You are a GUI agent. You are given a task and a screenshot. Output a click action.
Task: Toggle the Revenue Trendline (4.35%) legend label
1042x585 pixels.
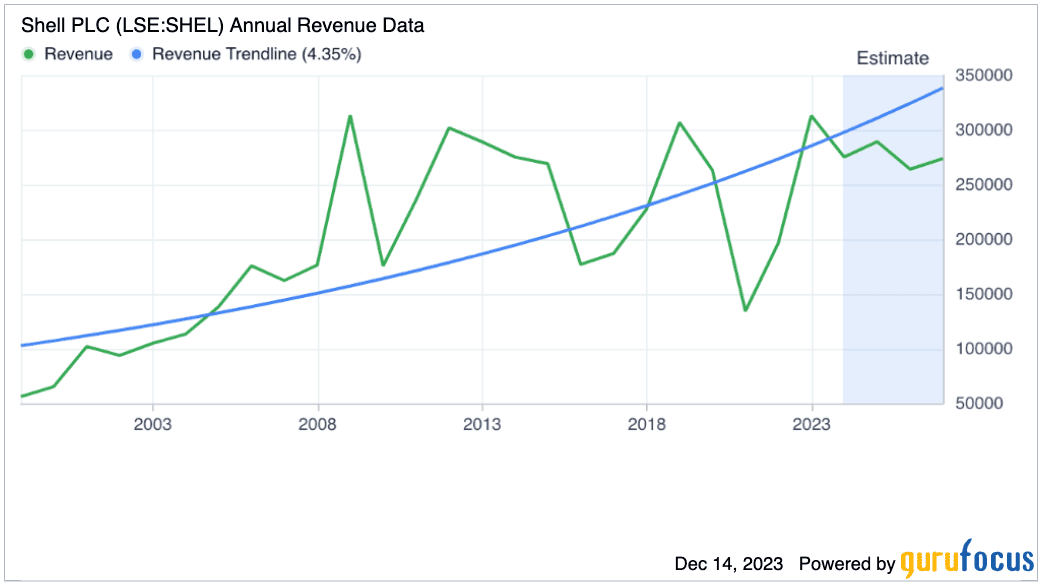(256, 54)
